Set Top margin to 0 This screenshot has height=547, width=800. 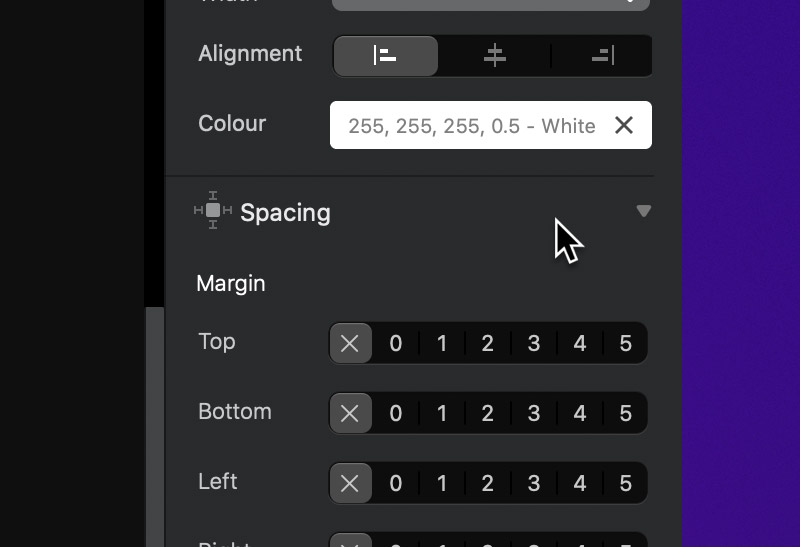coord(396,343)
